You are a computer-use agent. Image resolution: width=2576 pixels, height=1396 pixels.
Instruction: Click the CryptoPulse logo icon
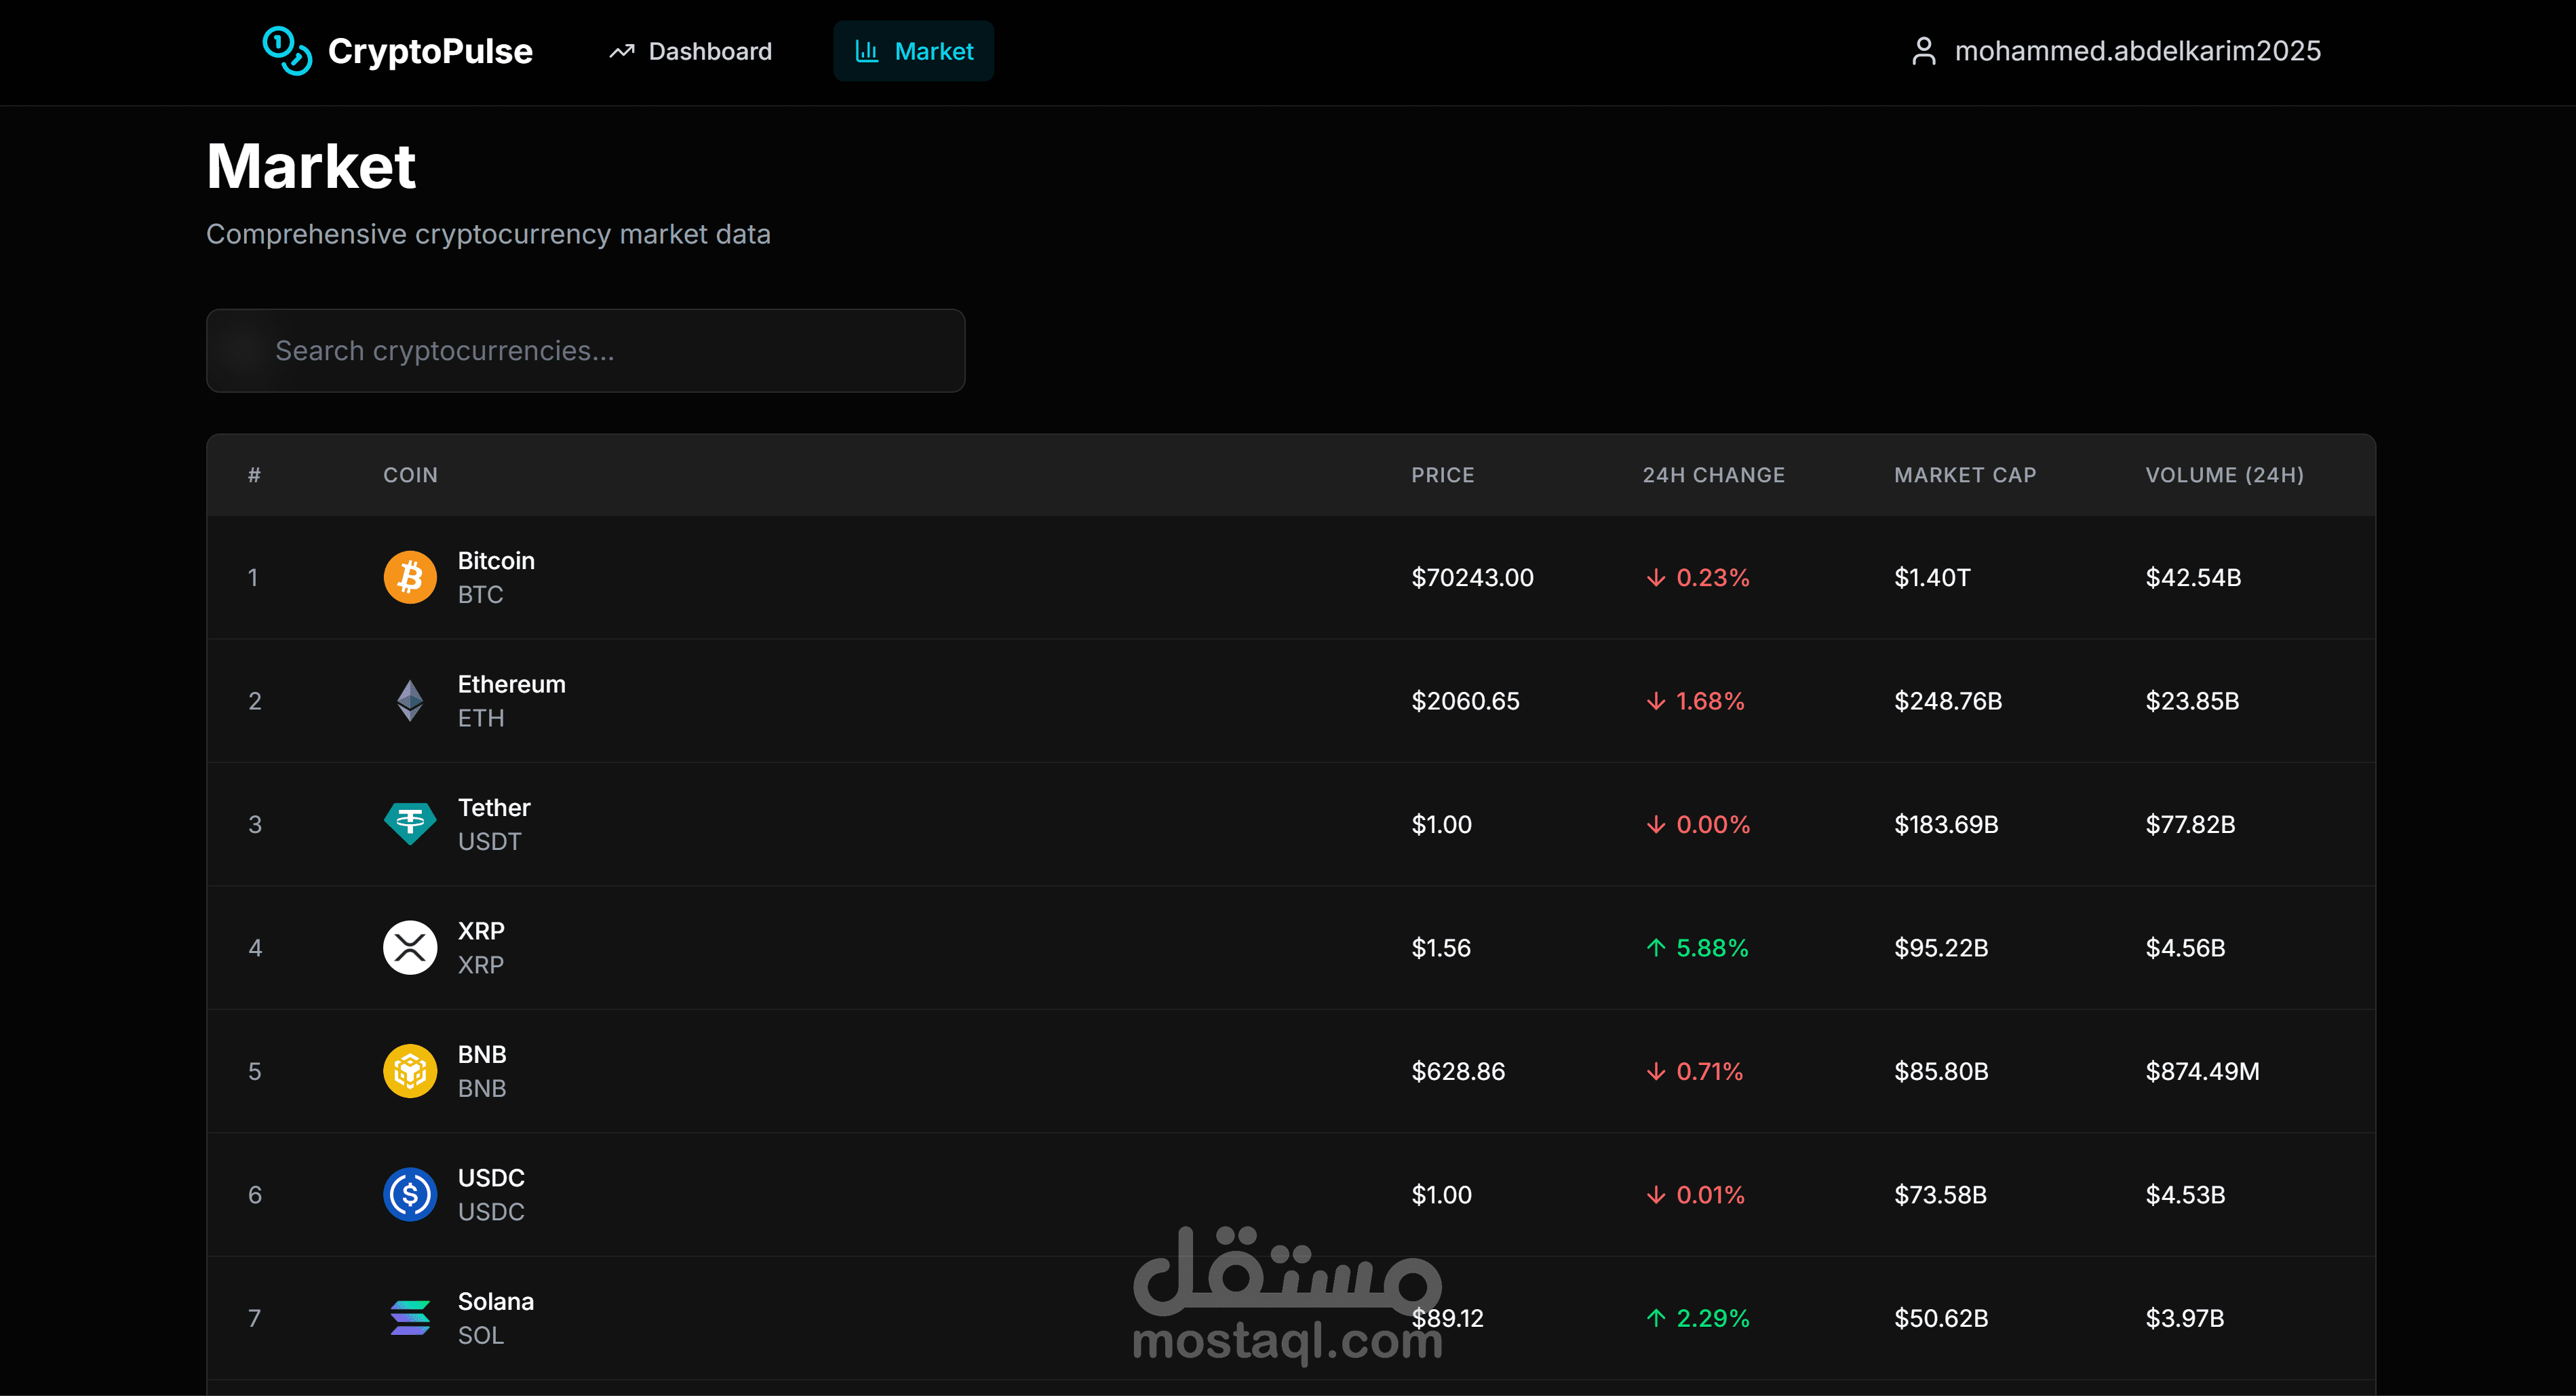[287, 51]
